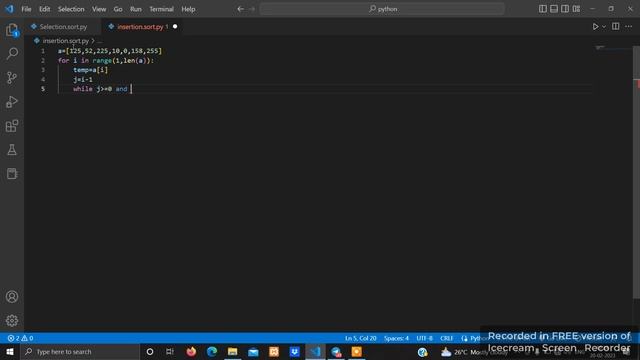Open the bottom activity bar panel icon
The width and height of the screenshot is (640, 360).
tap(12, 173)
